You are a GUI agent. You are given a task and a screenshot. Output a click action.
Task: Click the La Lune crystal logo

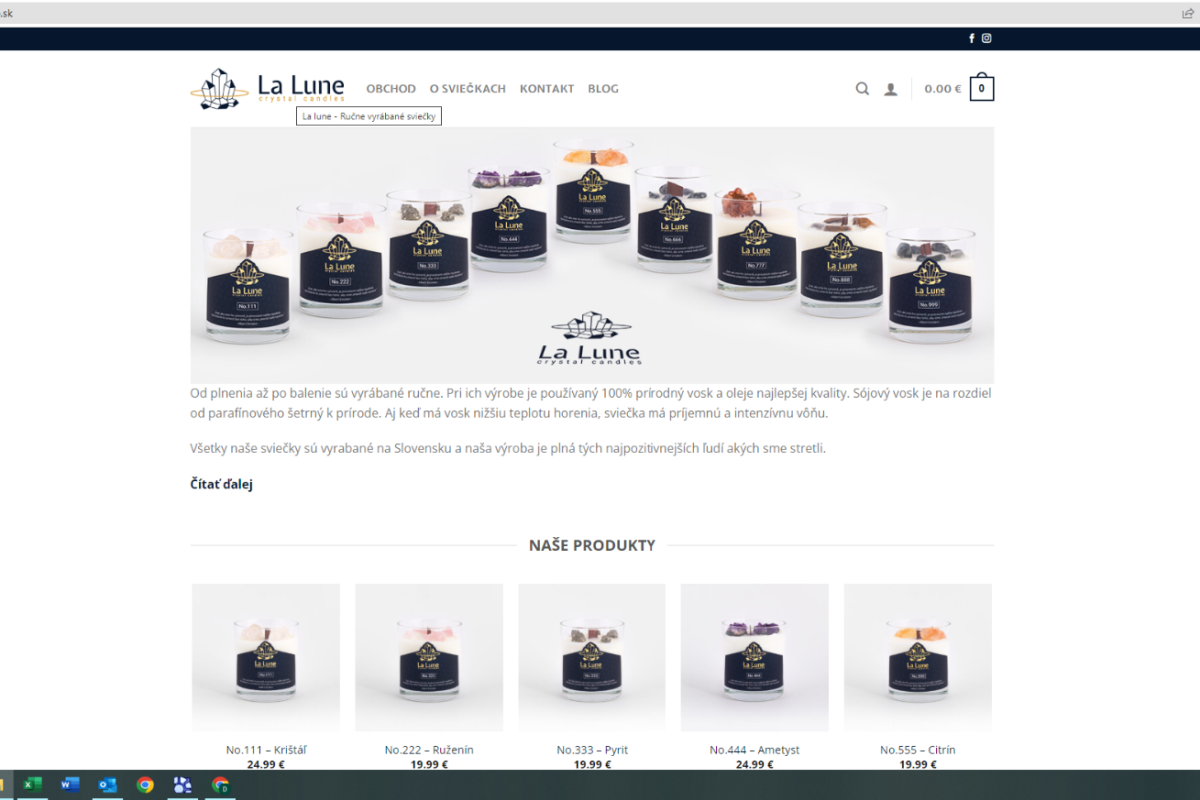pos(268,88)
